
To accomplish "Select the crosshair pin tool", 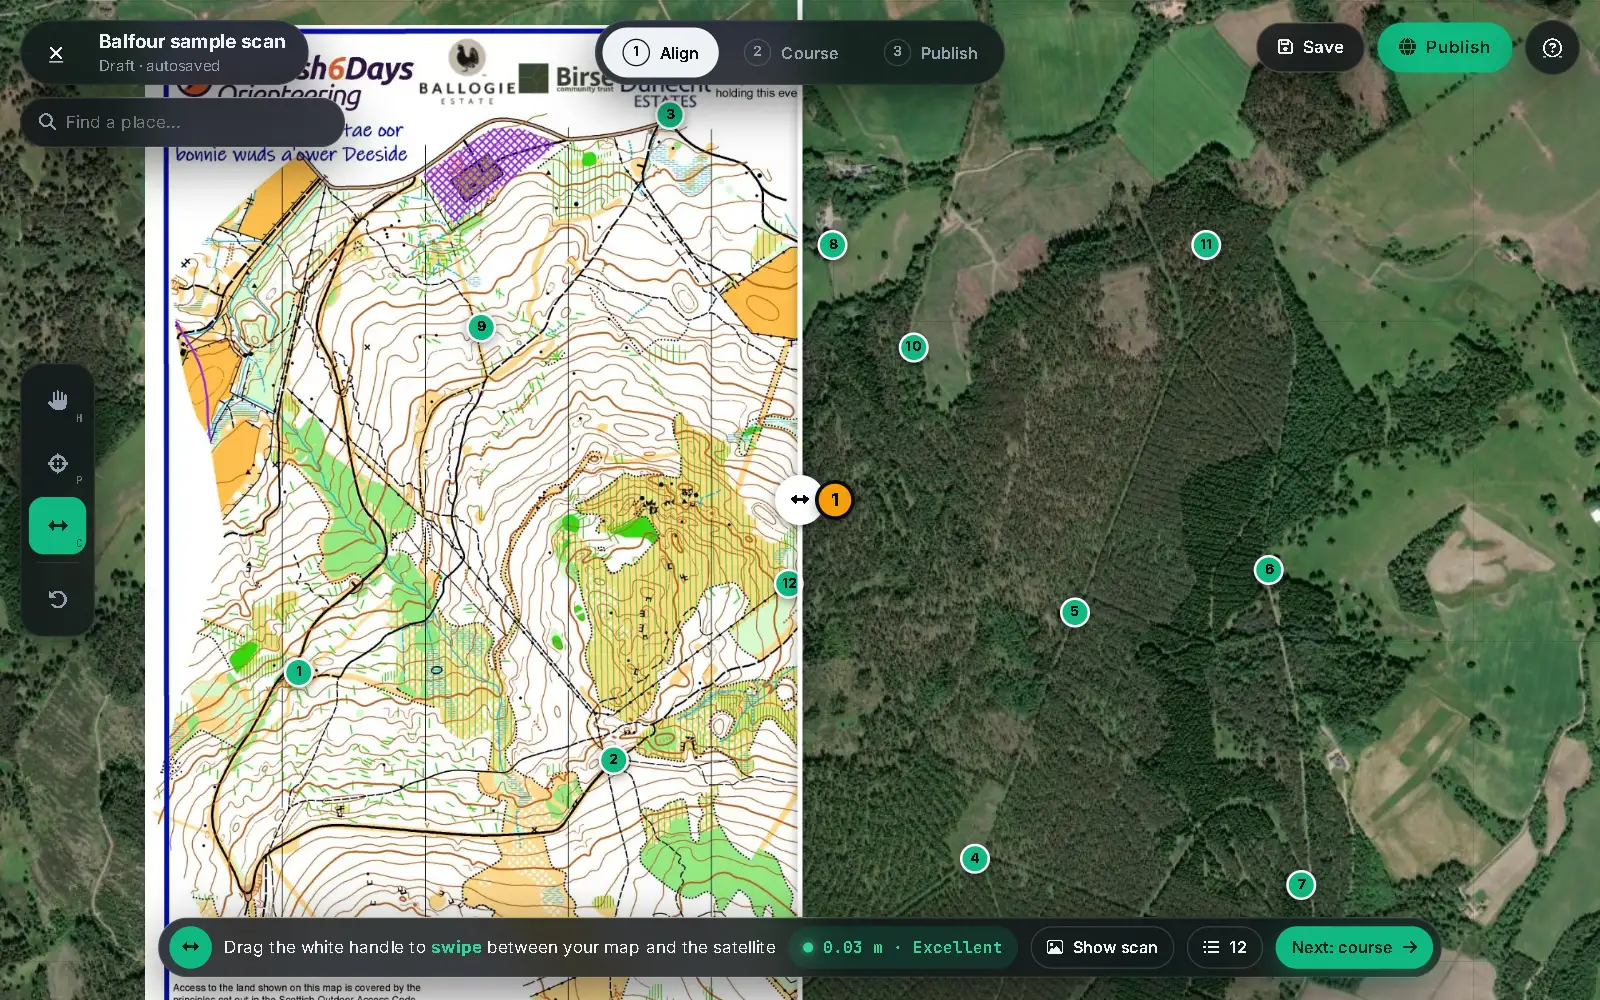I will [x=58, y=464].
